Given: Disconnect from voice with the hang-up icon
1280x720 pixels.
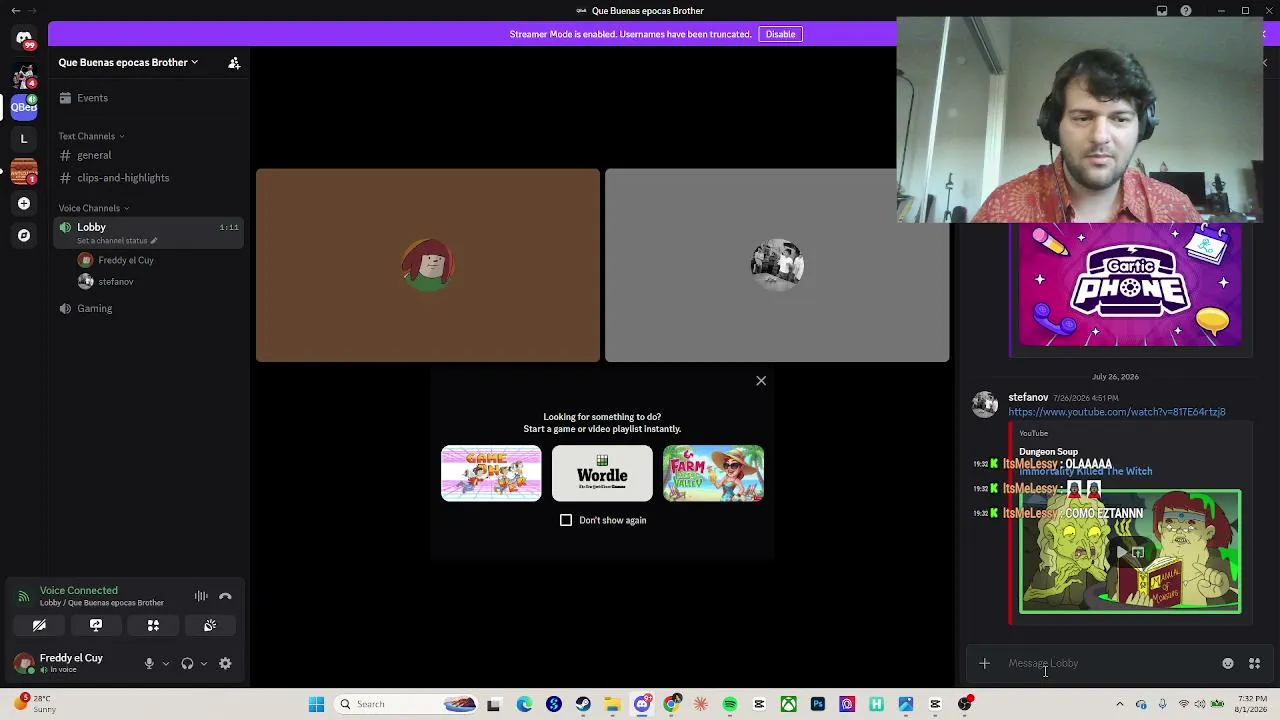Looking at the screenshot, I should pyautogui.click(x=225, y=596).
